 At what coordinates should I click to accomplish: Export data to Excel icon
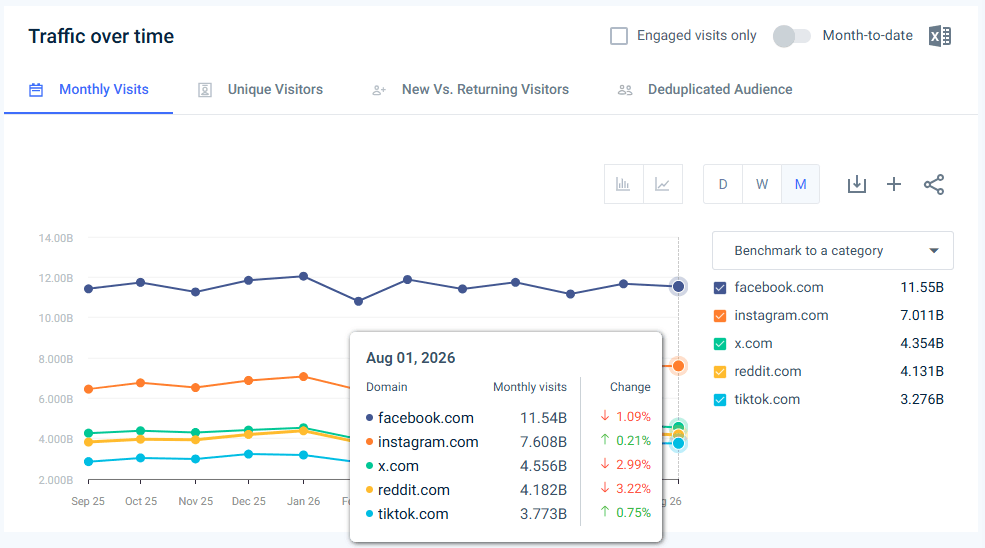coord(940,36)
